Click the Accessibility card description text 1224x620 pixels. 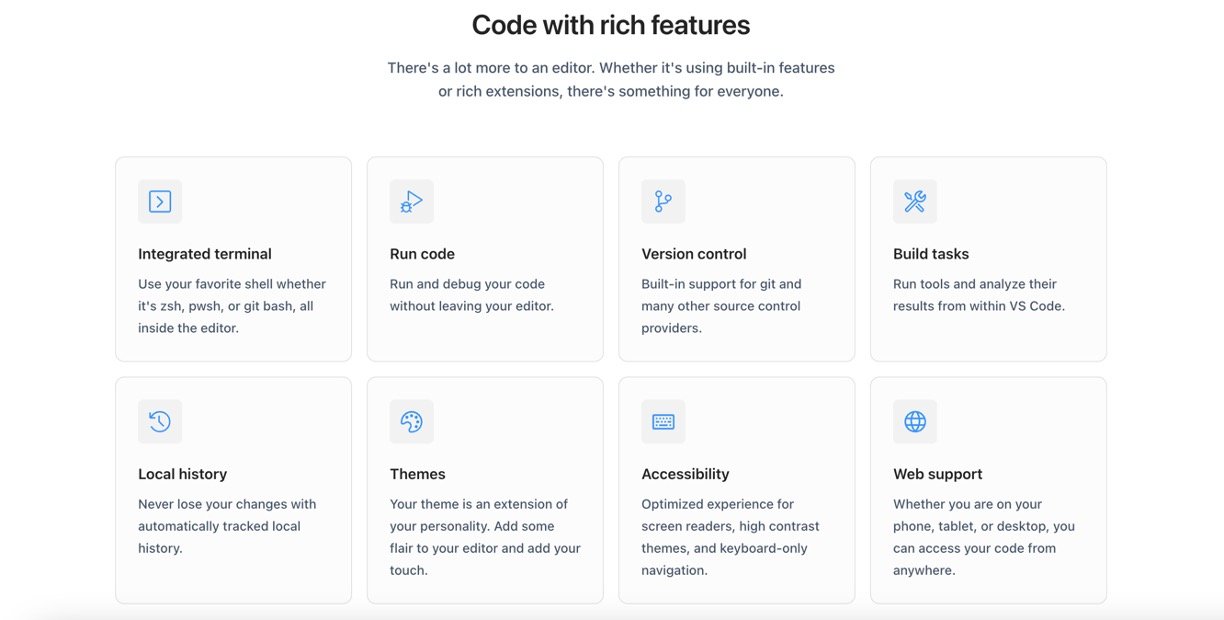pos(730,537)
